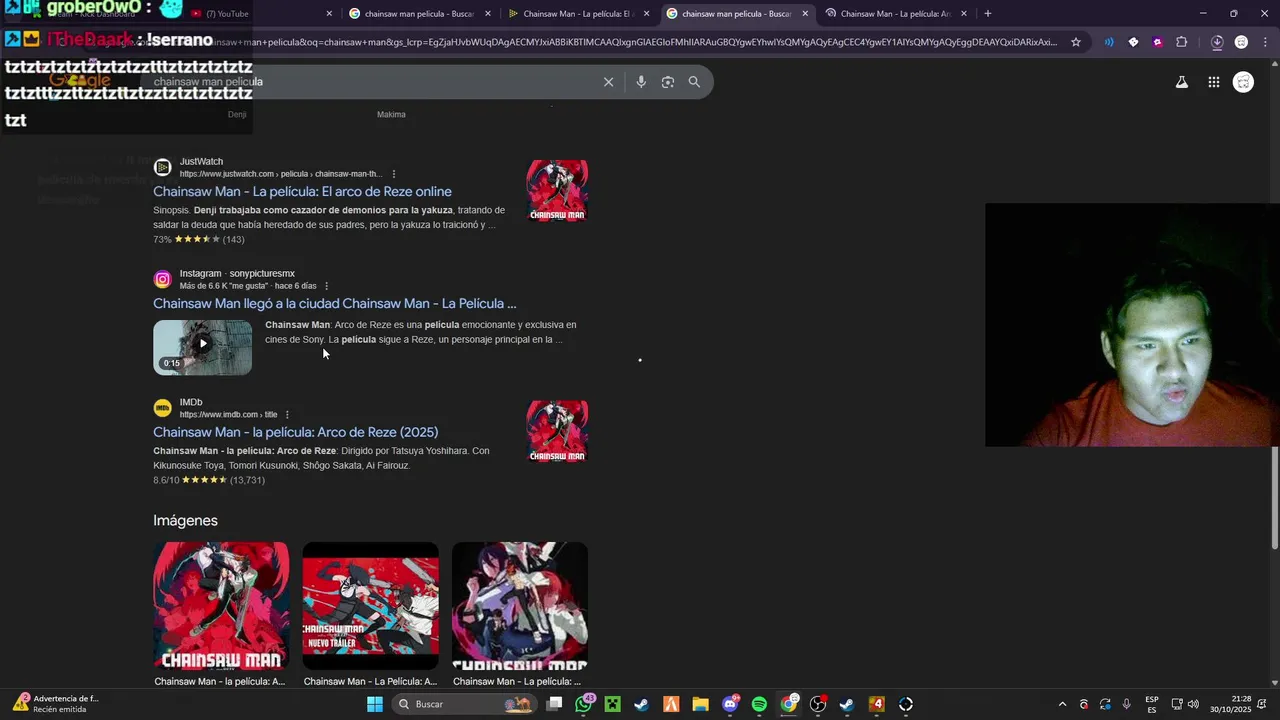Click the Makima cast label

391,114
